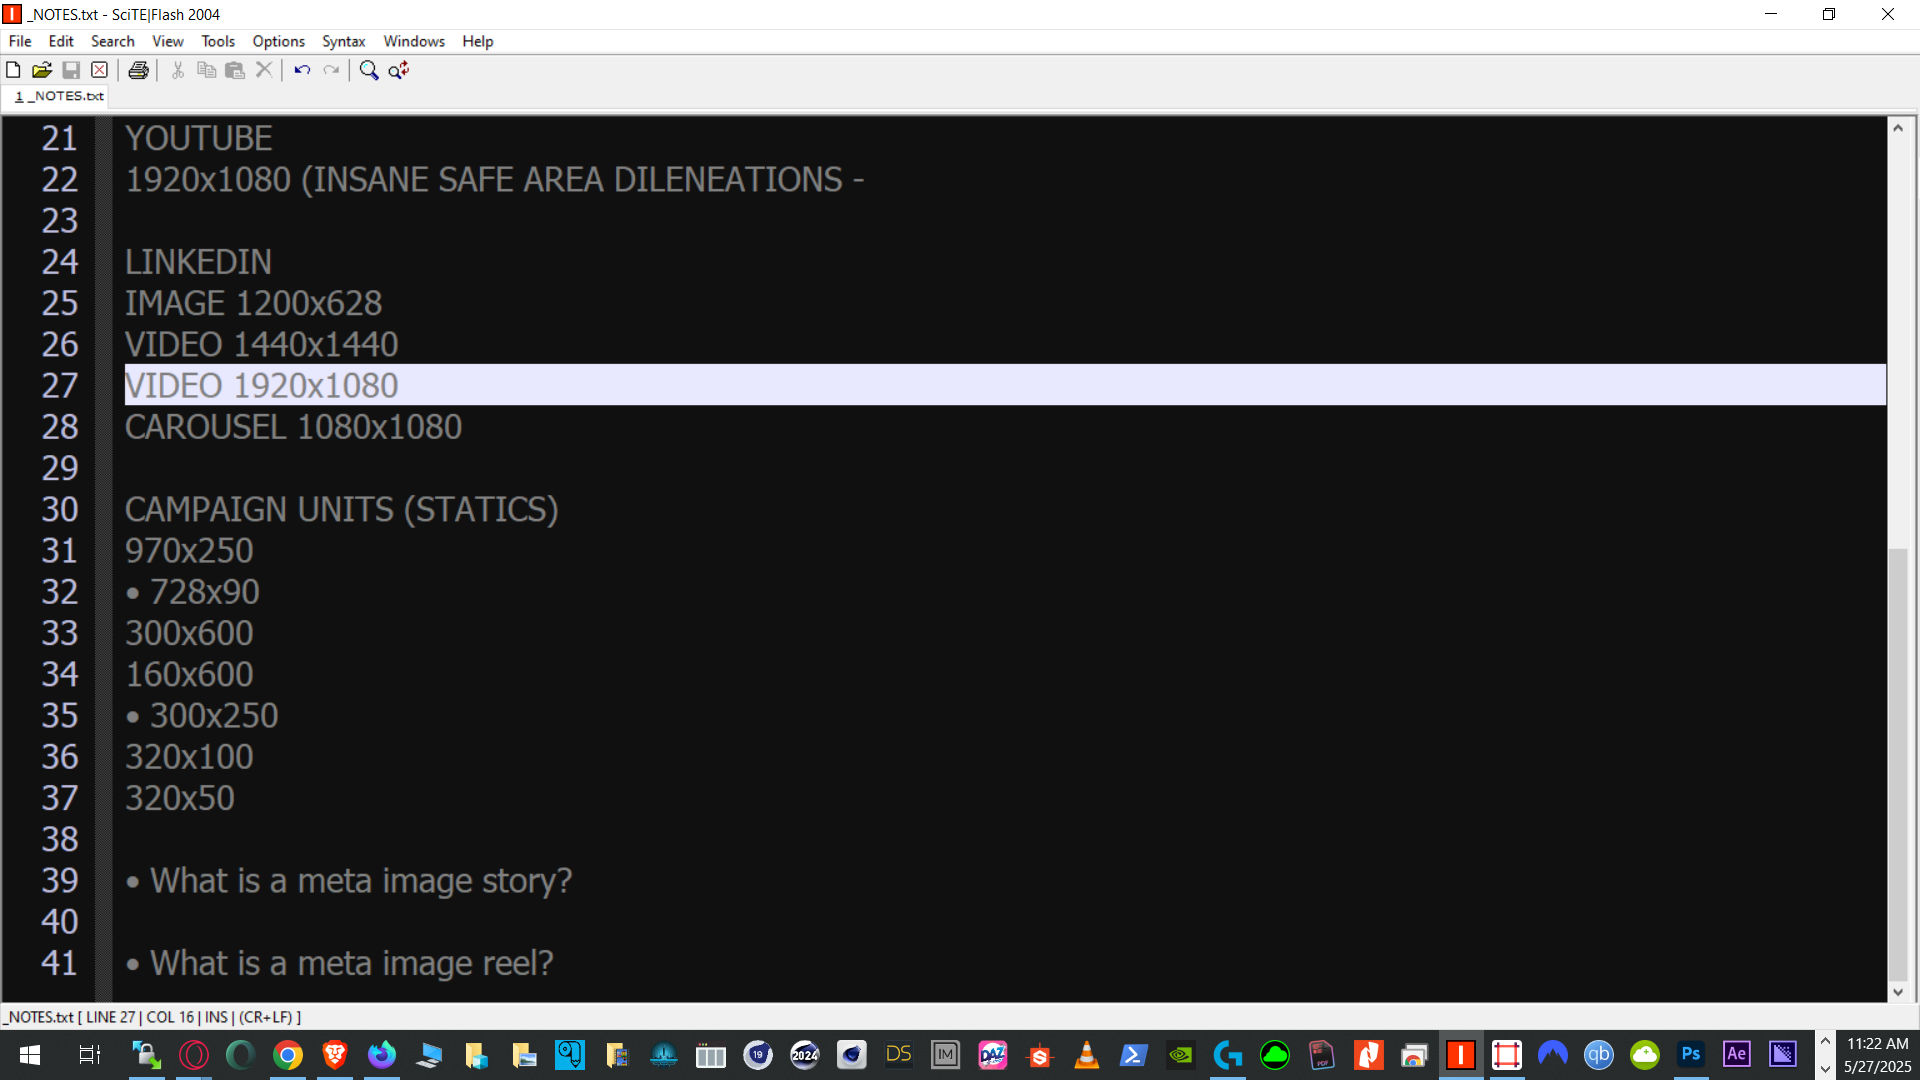Click the scroll down arrow of the editor scrollbar

pyautogui.click(x=1897, y=992)
